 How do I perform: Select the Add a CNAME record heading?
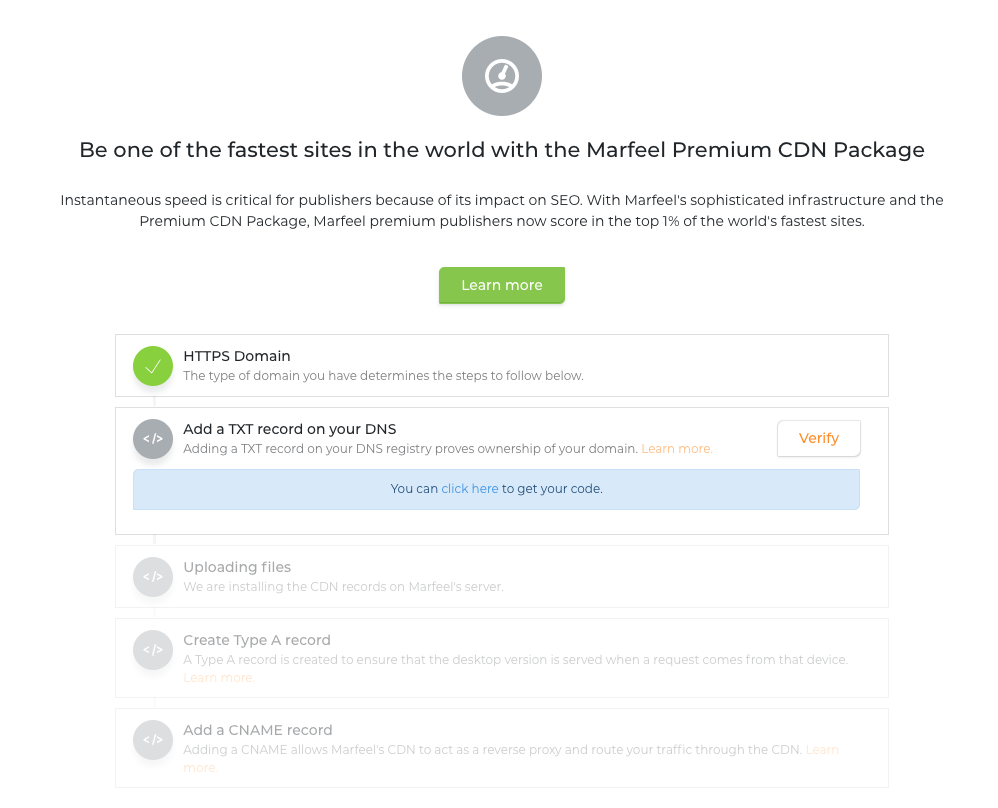pyautogui.click(x=258, y=730)
